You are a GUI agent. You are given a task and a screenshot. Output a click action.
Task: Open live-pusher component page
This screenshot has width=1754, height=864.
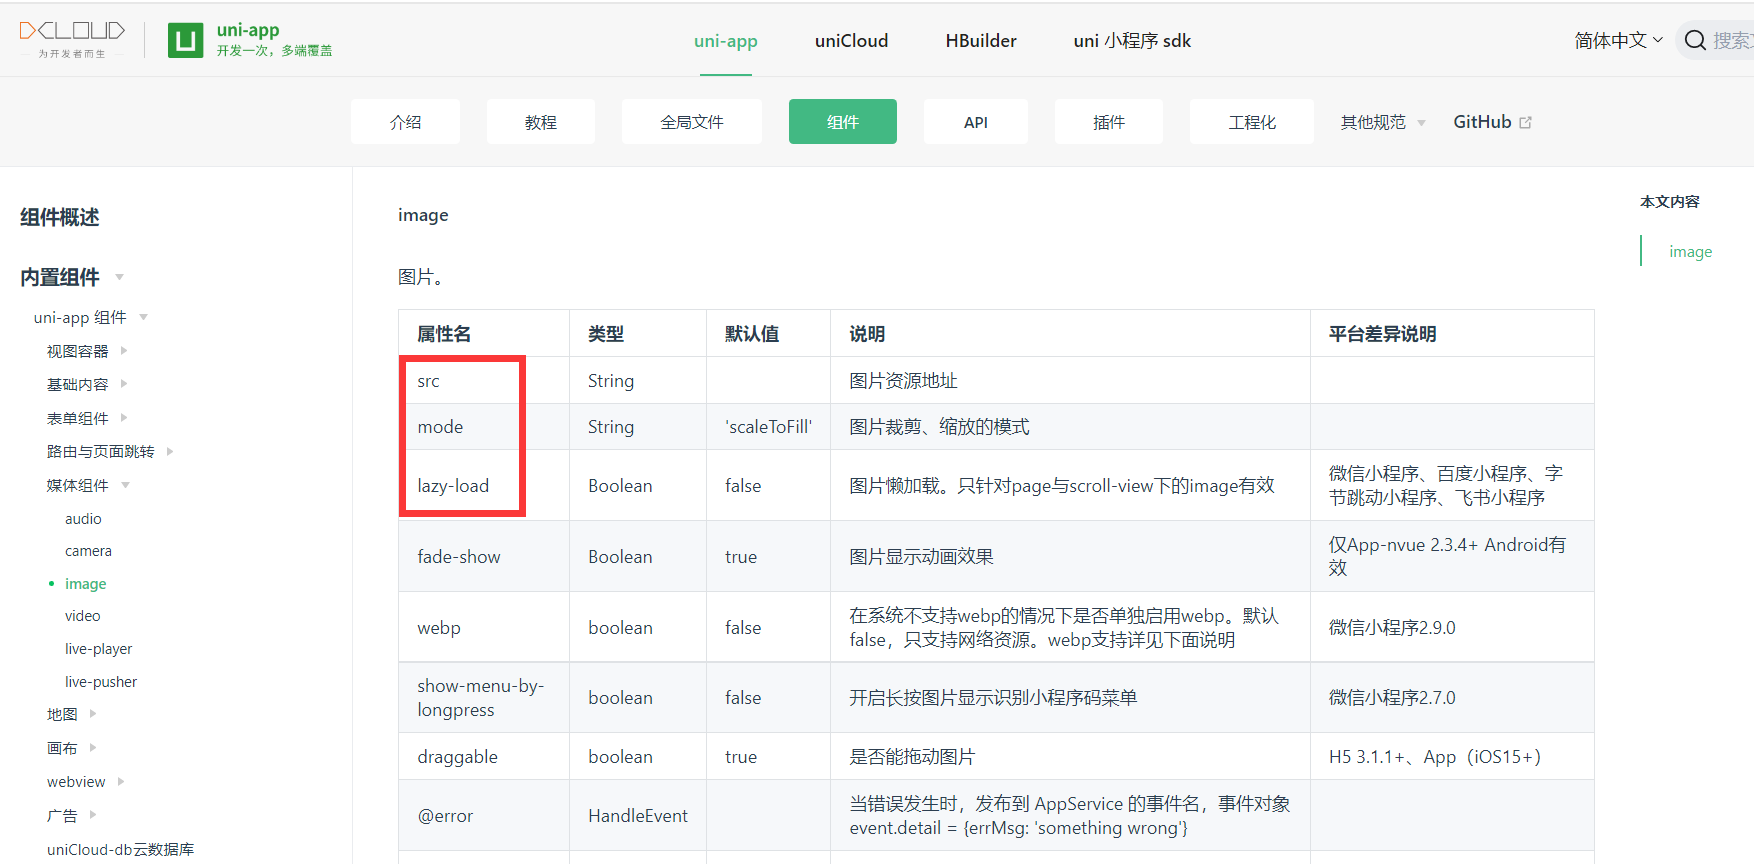coord(101,682)
